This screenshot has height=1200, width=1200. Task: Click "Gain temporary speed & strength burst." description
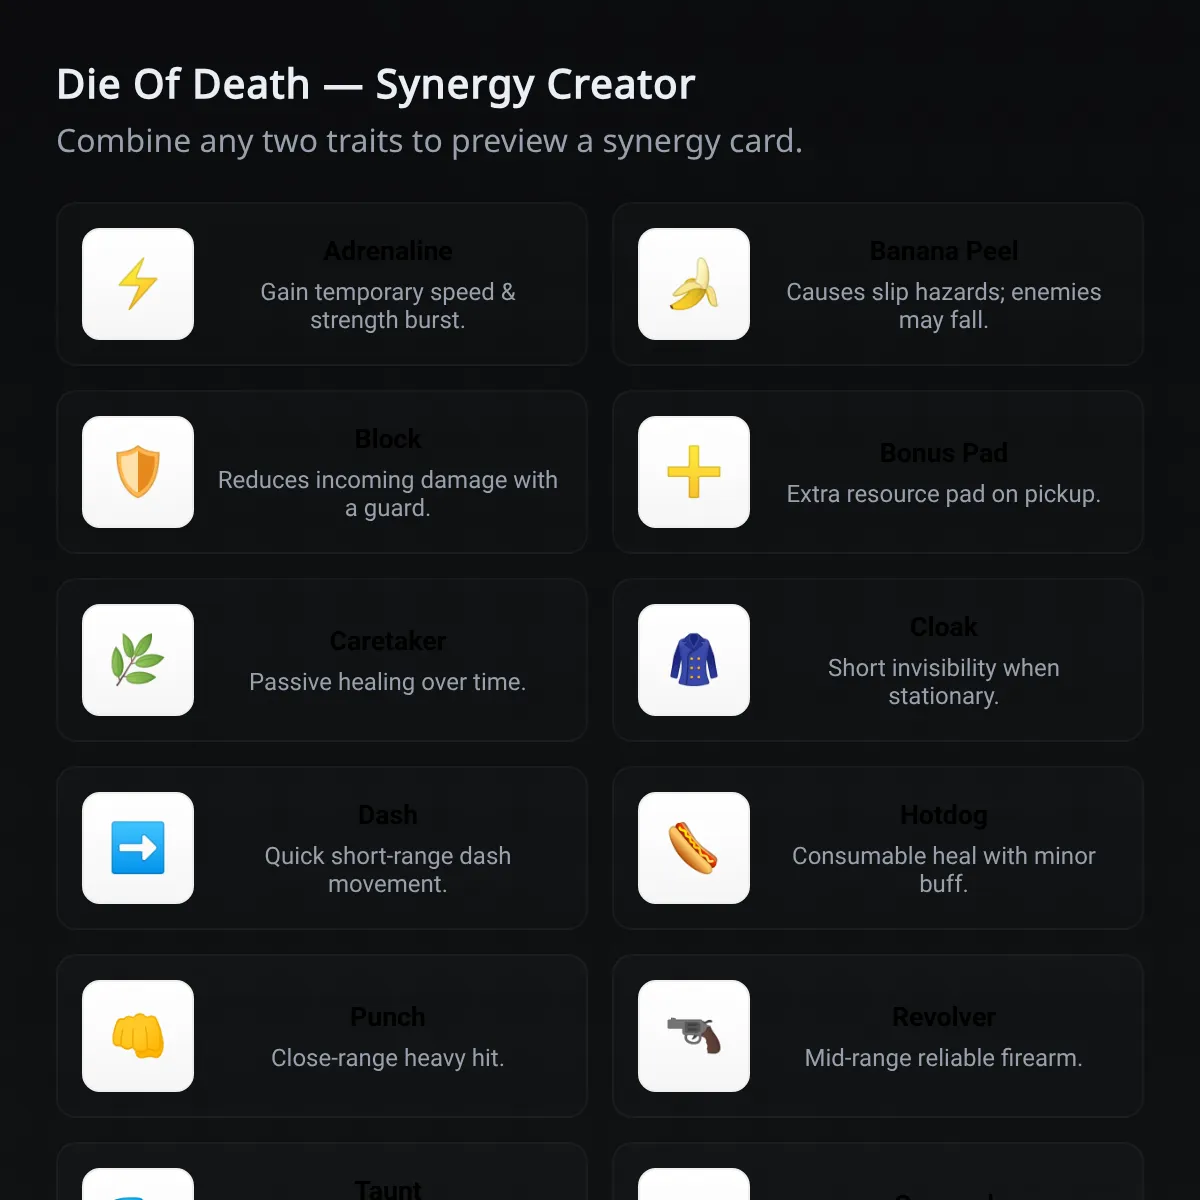[x=388, y=306]
